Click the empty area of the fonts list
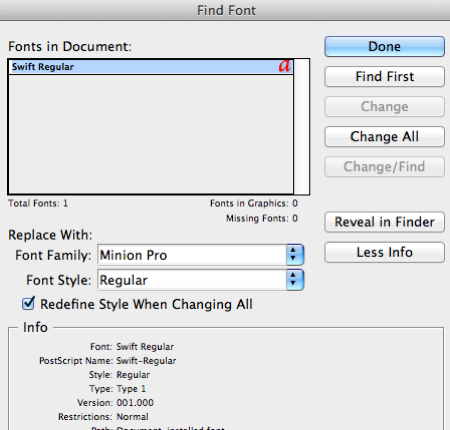 151,134
